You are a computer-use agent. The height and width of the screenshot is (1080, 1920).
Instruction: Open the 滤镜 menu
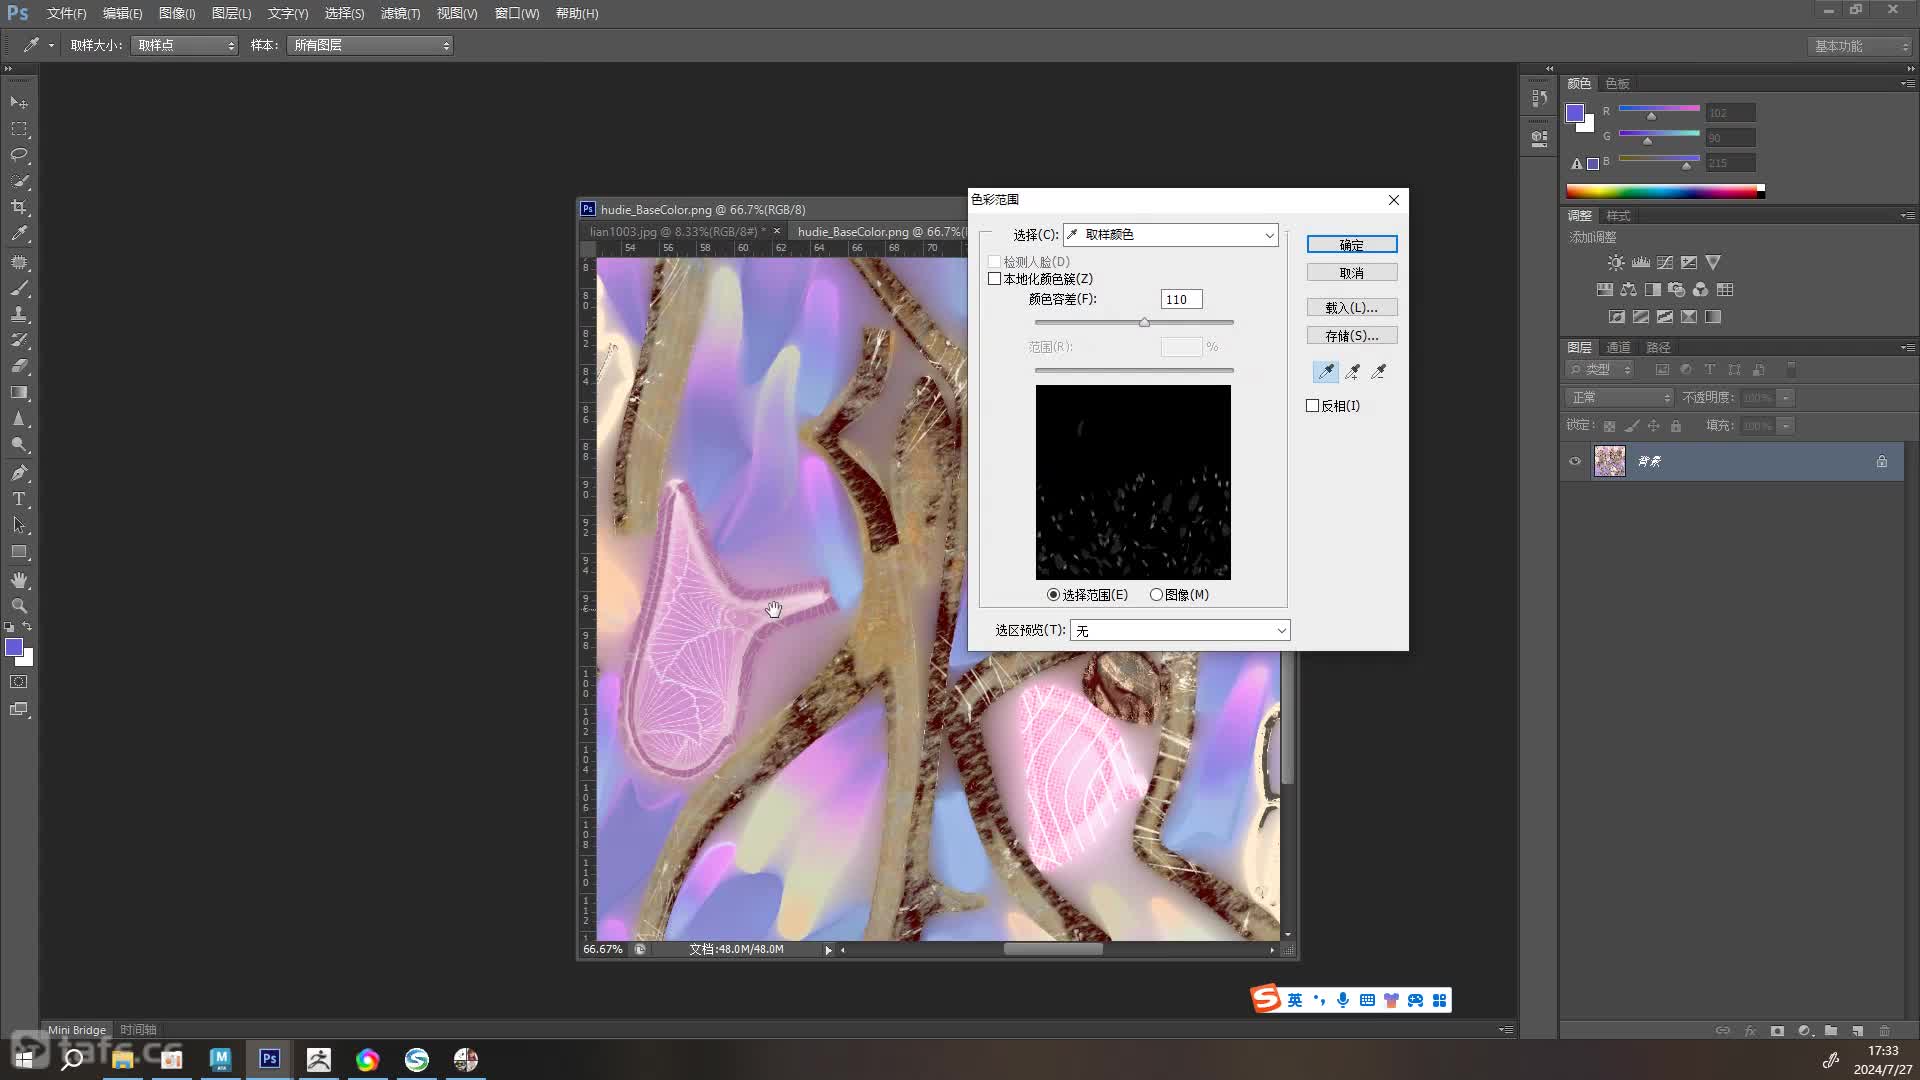(x=400, y=14)
